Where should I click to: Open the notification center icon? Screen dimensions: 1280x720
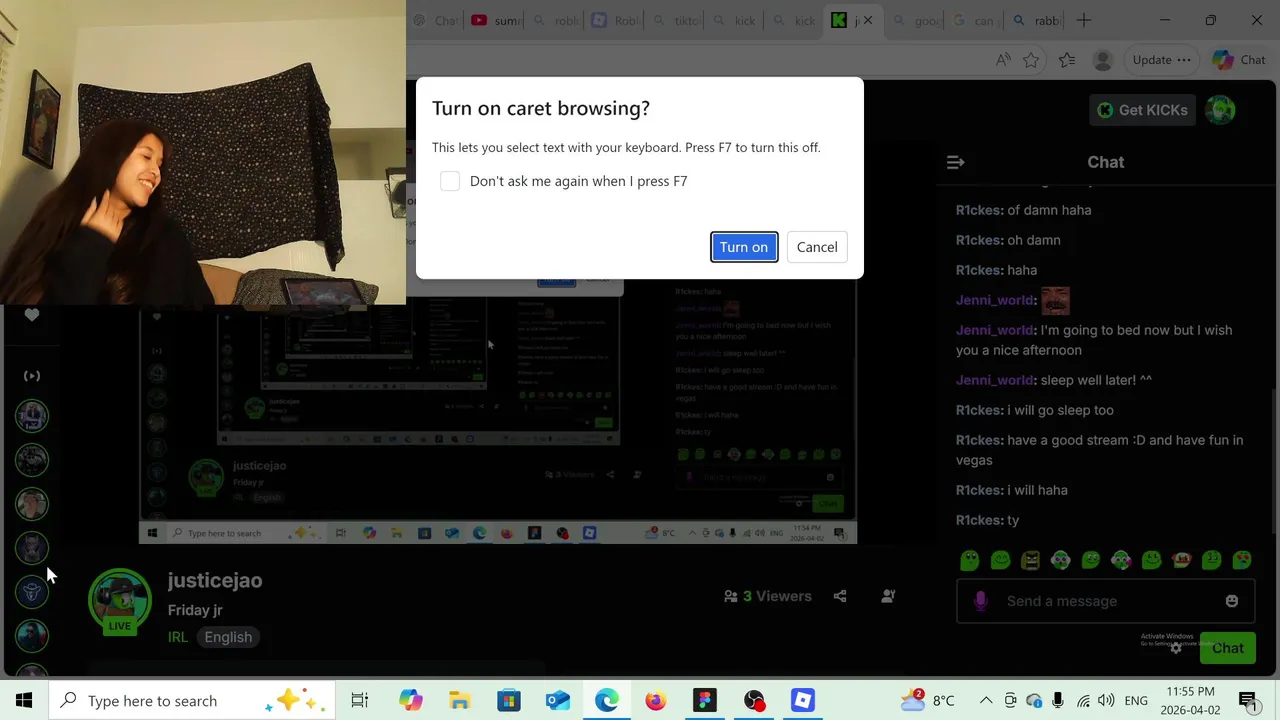[1247, 701]
